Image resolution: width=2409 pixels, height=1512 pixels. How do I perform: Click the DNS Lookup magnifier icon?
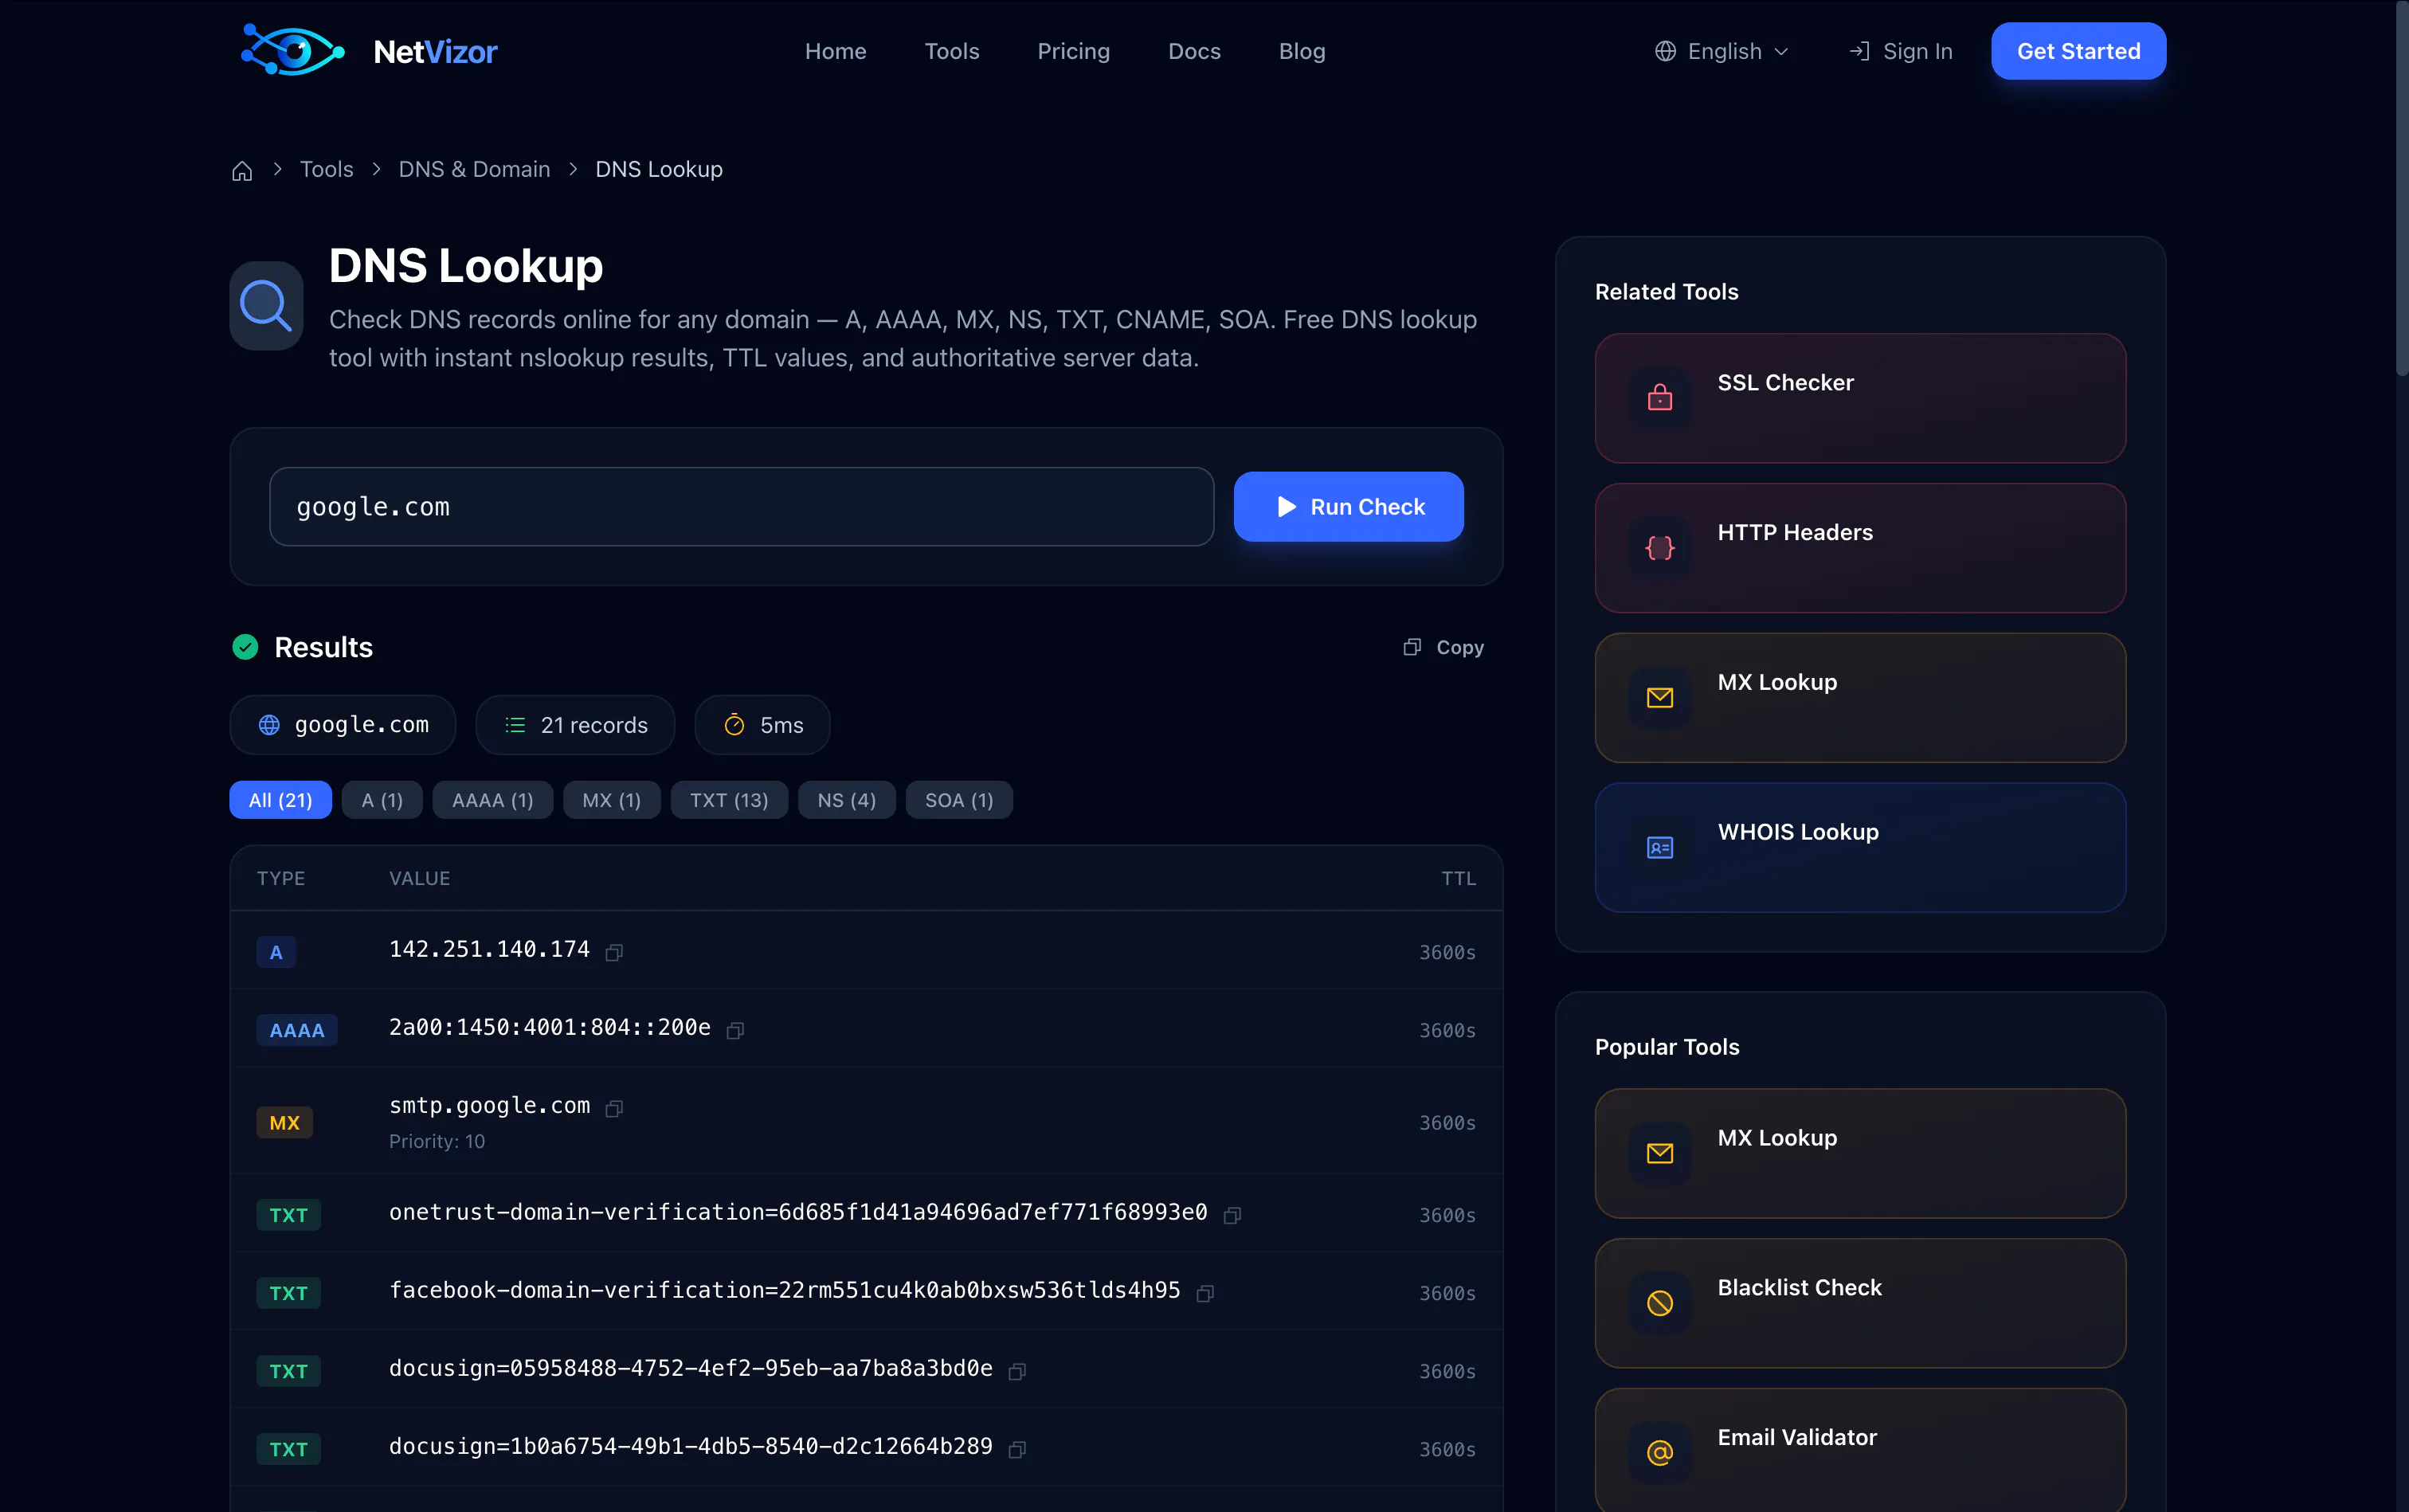pyautogui.click(x=266, y=305)
